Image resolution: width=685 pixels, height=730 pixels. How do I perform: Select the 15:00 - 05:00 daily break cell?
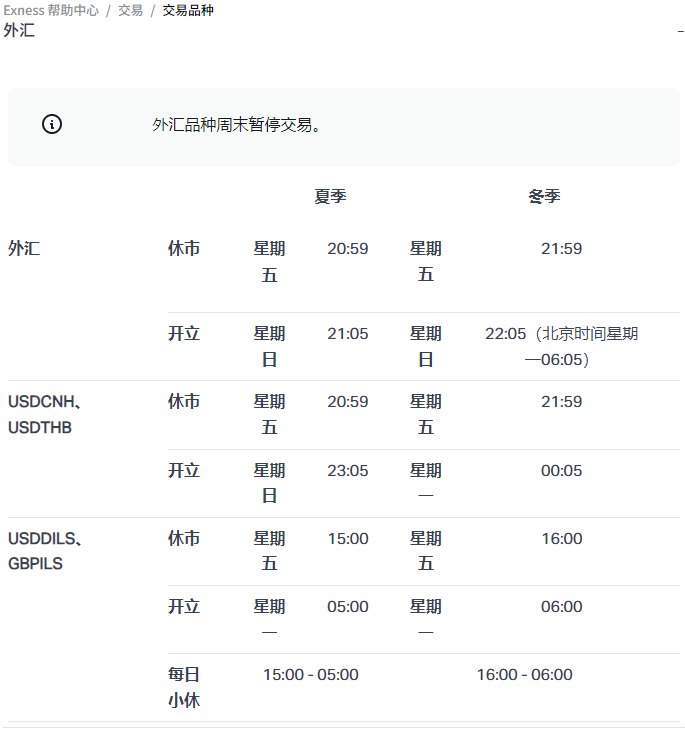tap(310, 675)
